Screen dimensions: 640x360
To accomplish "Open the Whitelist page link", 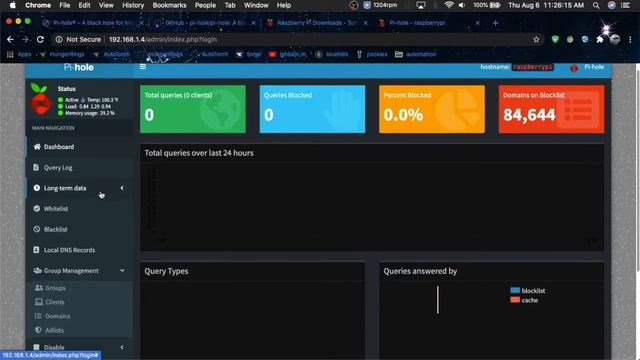I will pos(56,209).
